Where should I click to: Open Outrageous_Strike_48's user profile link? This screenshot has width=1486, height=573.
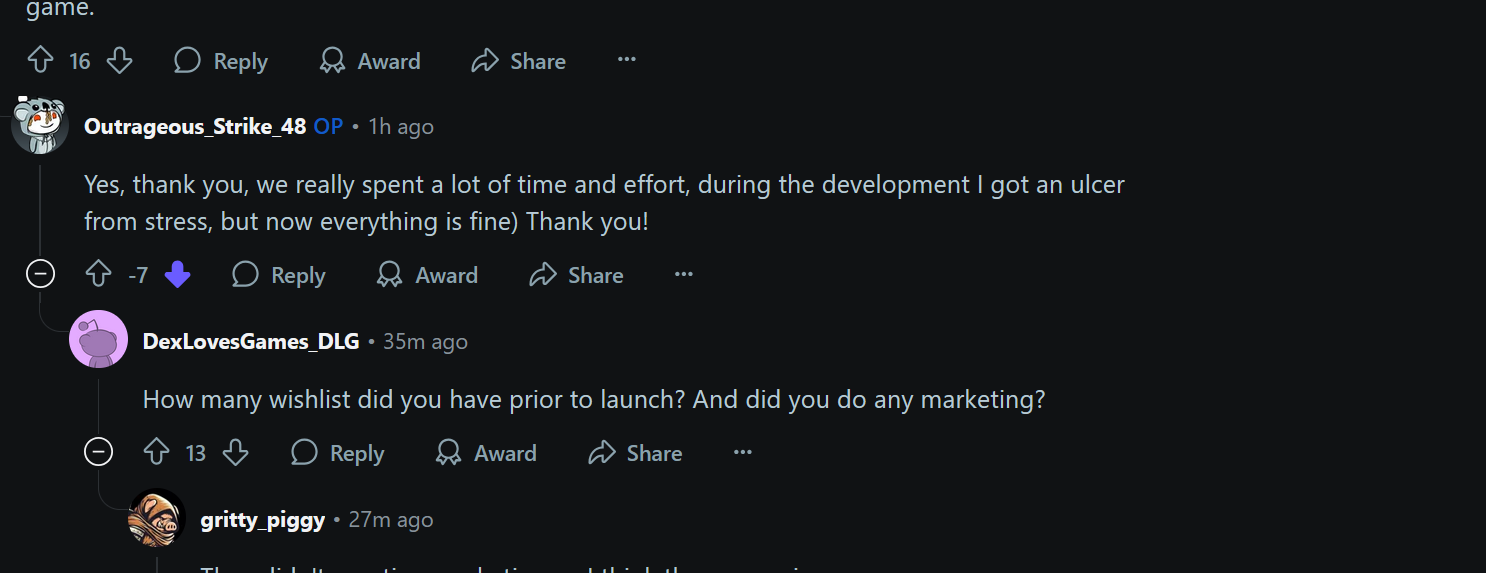pos(195,126)
